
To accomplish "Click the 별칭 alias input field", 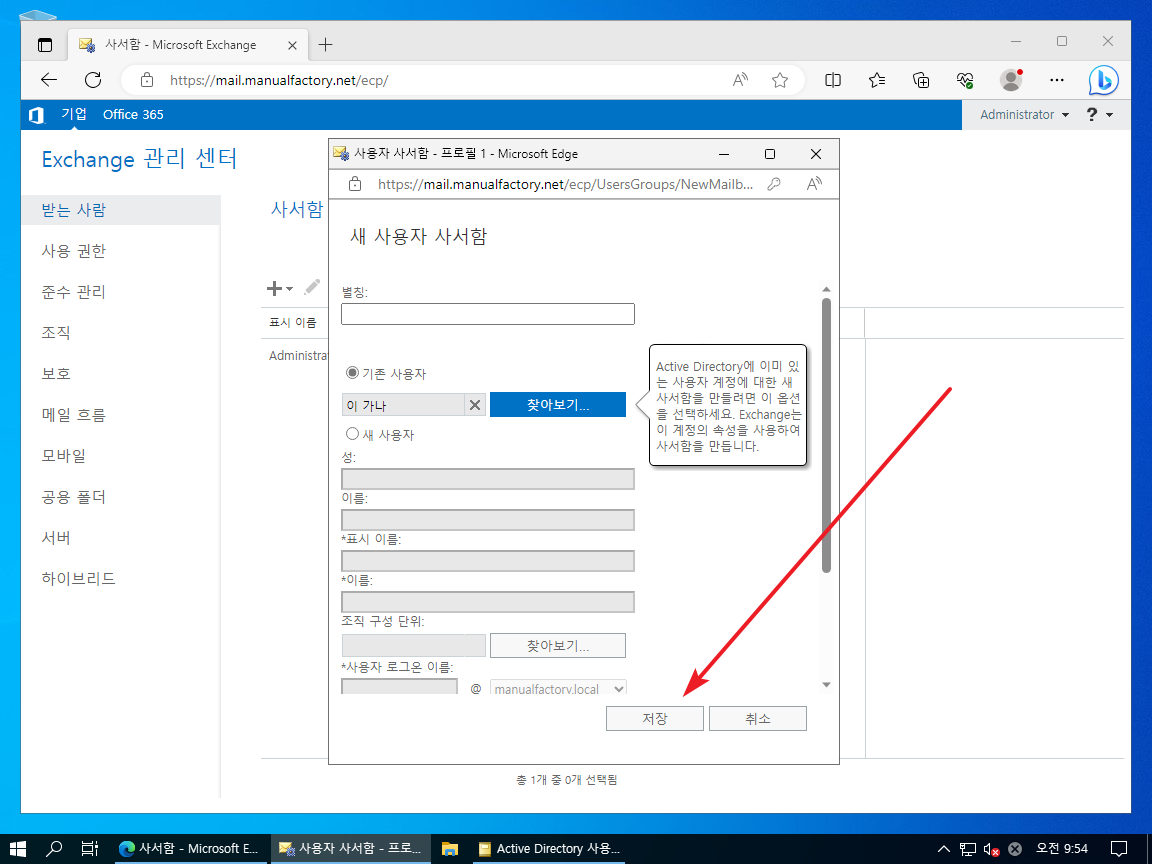I will 488,314.
